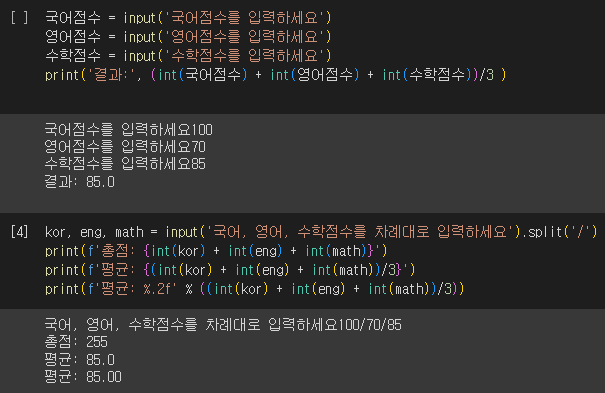This screenshot has height=393, width=605.
Task: Click output line '수학점수를 입력하세요85'
Action: coord(125,164)
